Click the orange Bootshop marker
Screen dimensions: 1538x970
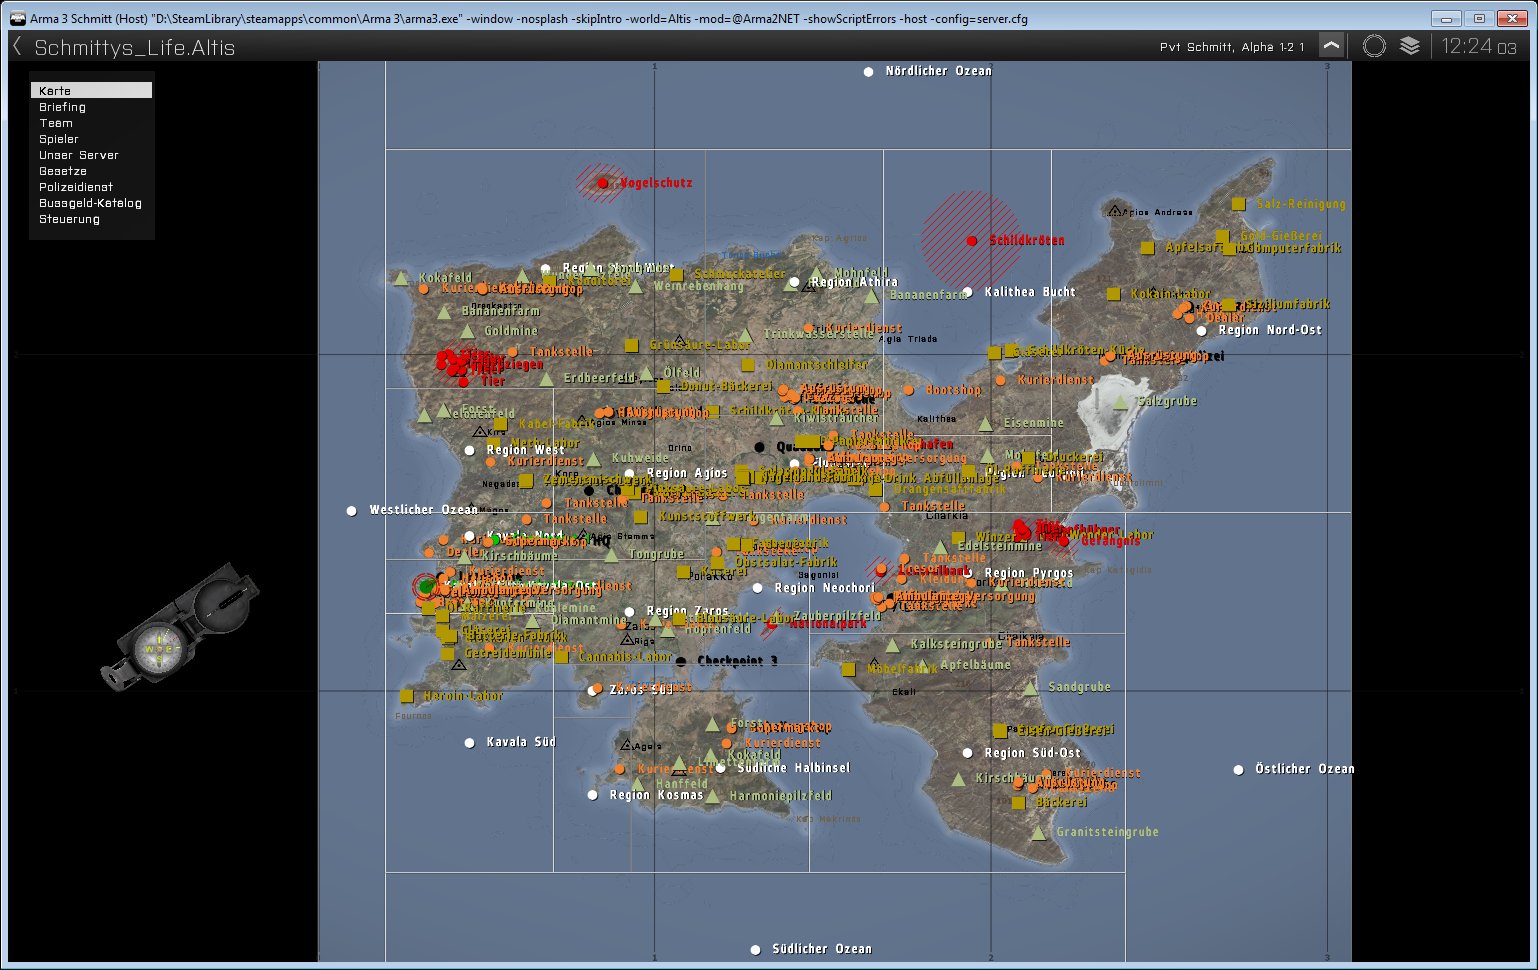point(908,391)
